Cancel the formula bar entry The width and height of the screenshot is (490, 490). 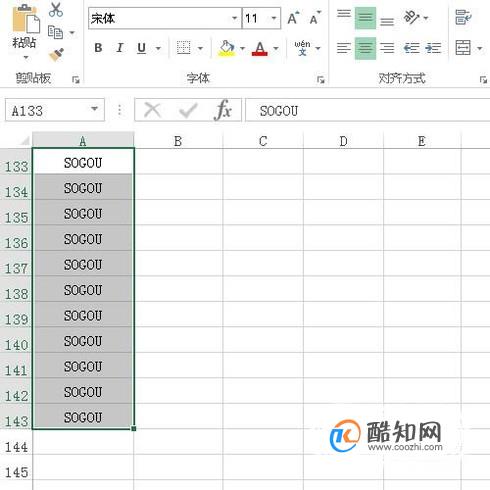tap(153, 110)
